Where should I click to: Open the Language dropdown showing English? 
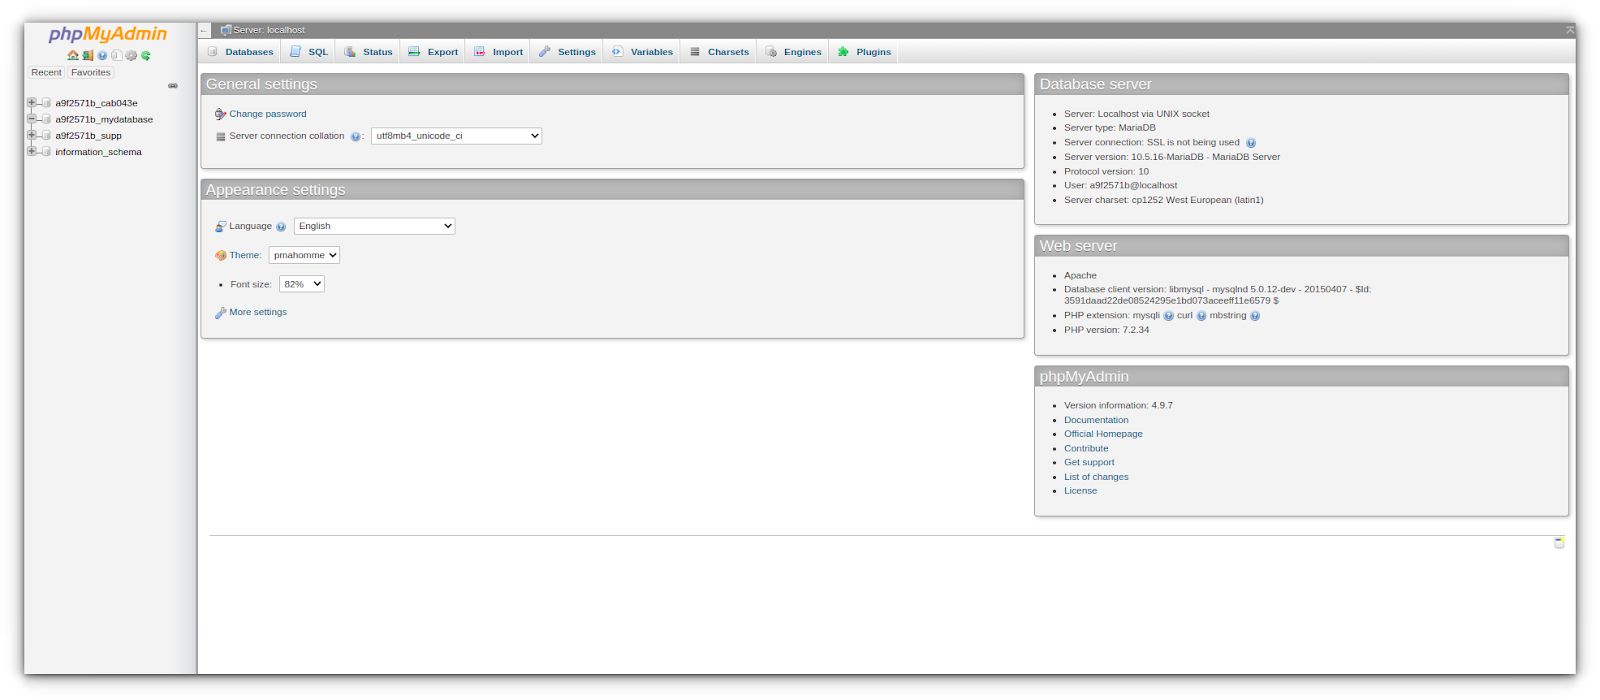[x=374, y=226]
